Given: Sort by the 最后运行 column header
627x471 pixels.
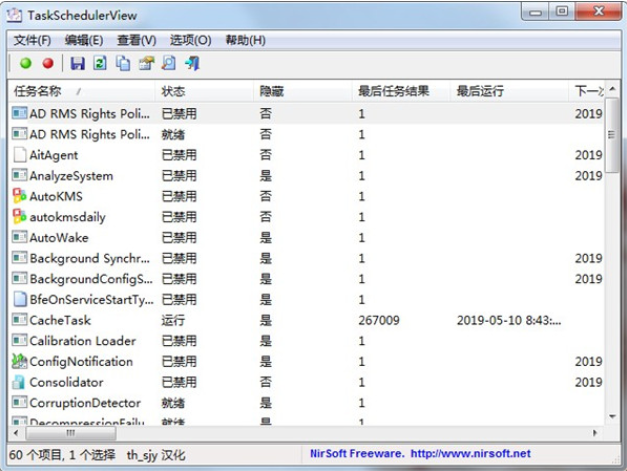Looking at the screenshot, I should click(482, 91).
